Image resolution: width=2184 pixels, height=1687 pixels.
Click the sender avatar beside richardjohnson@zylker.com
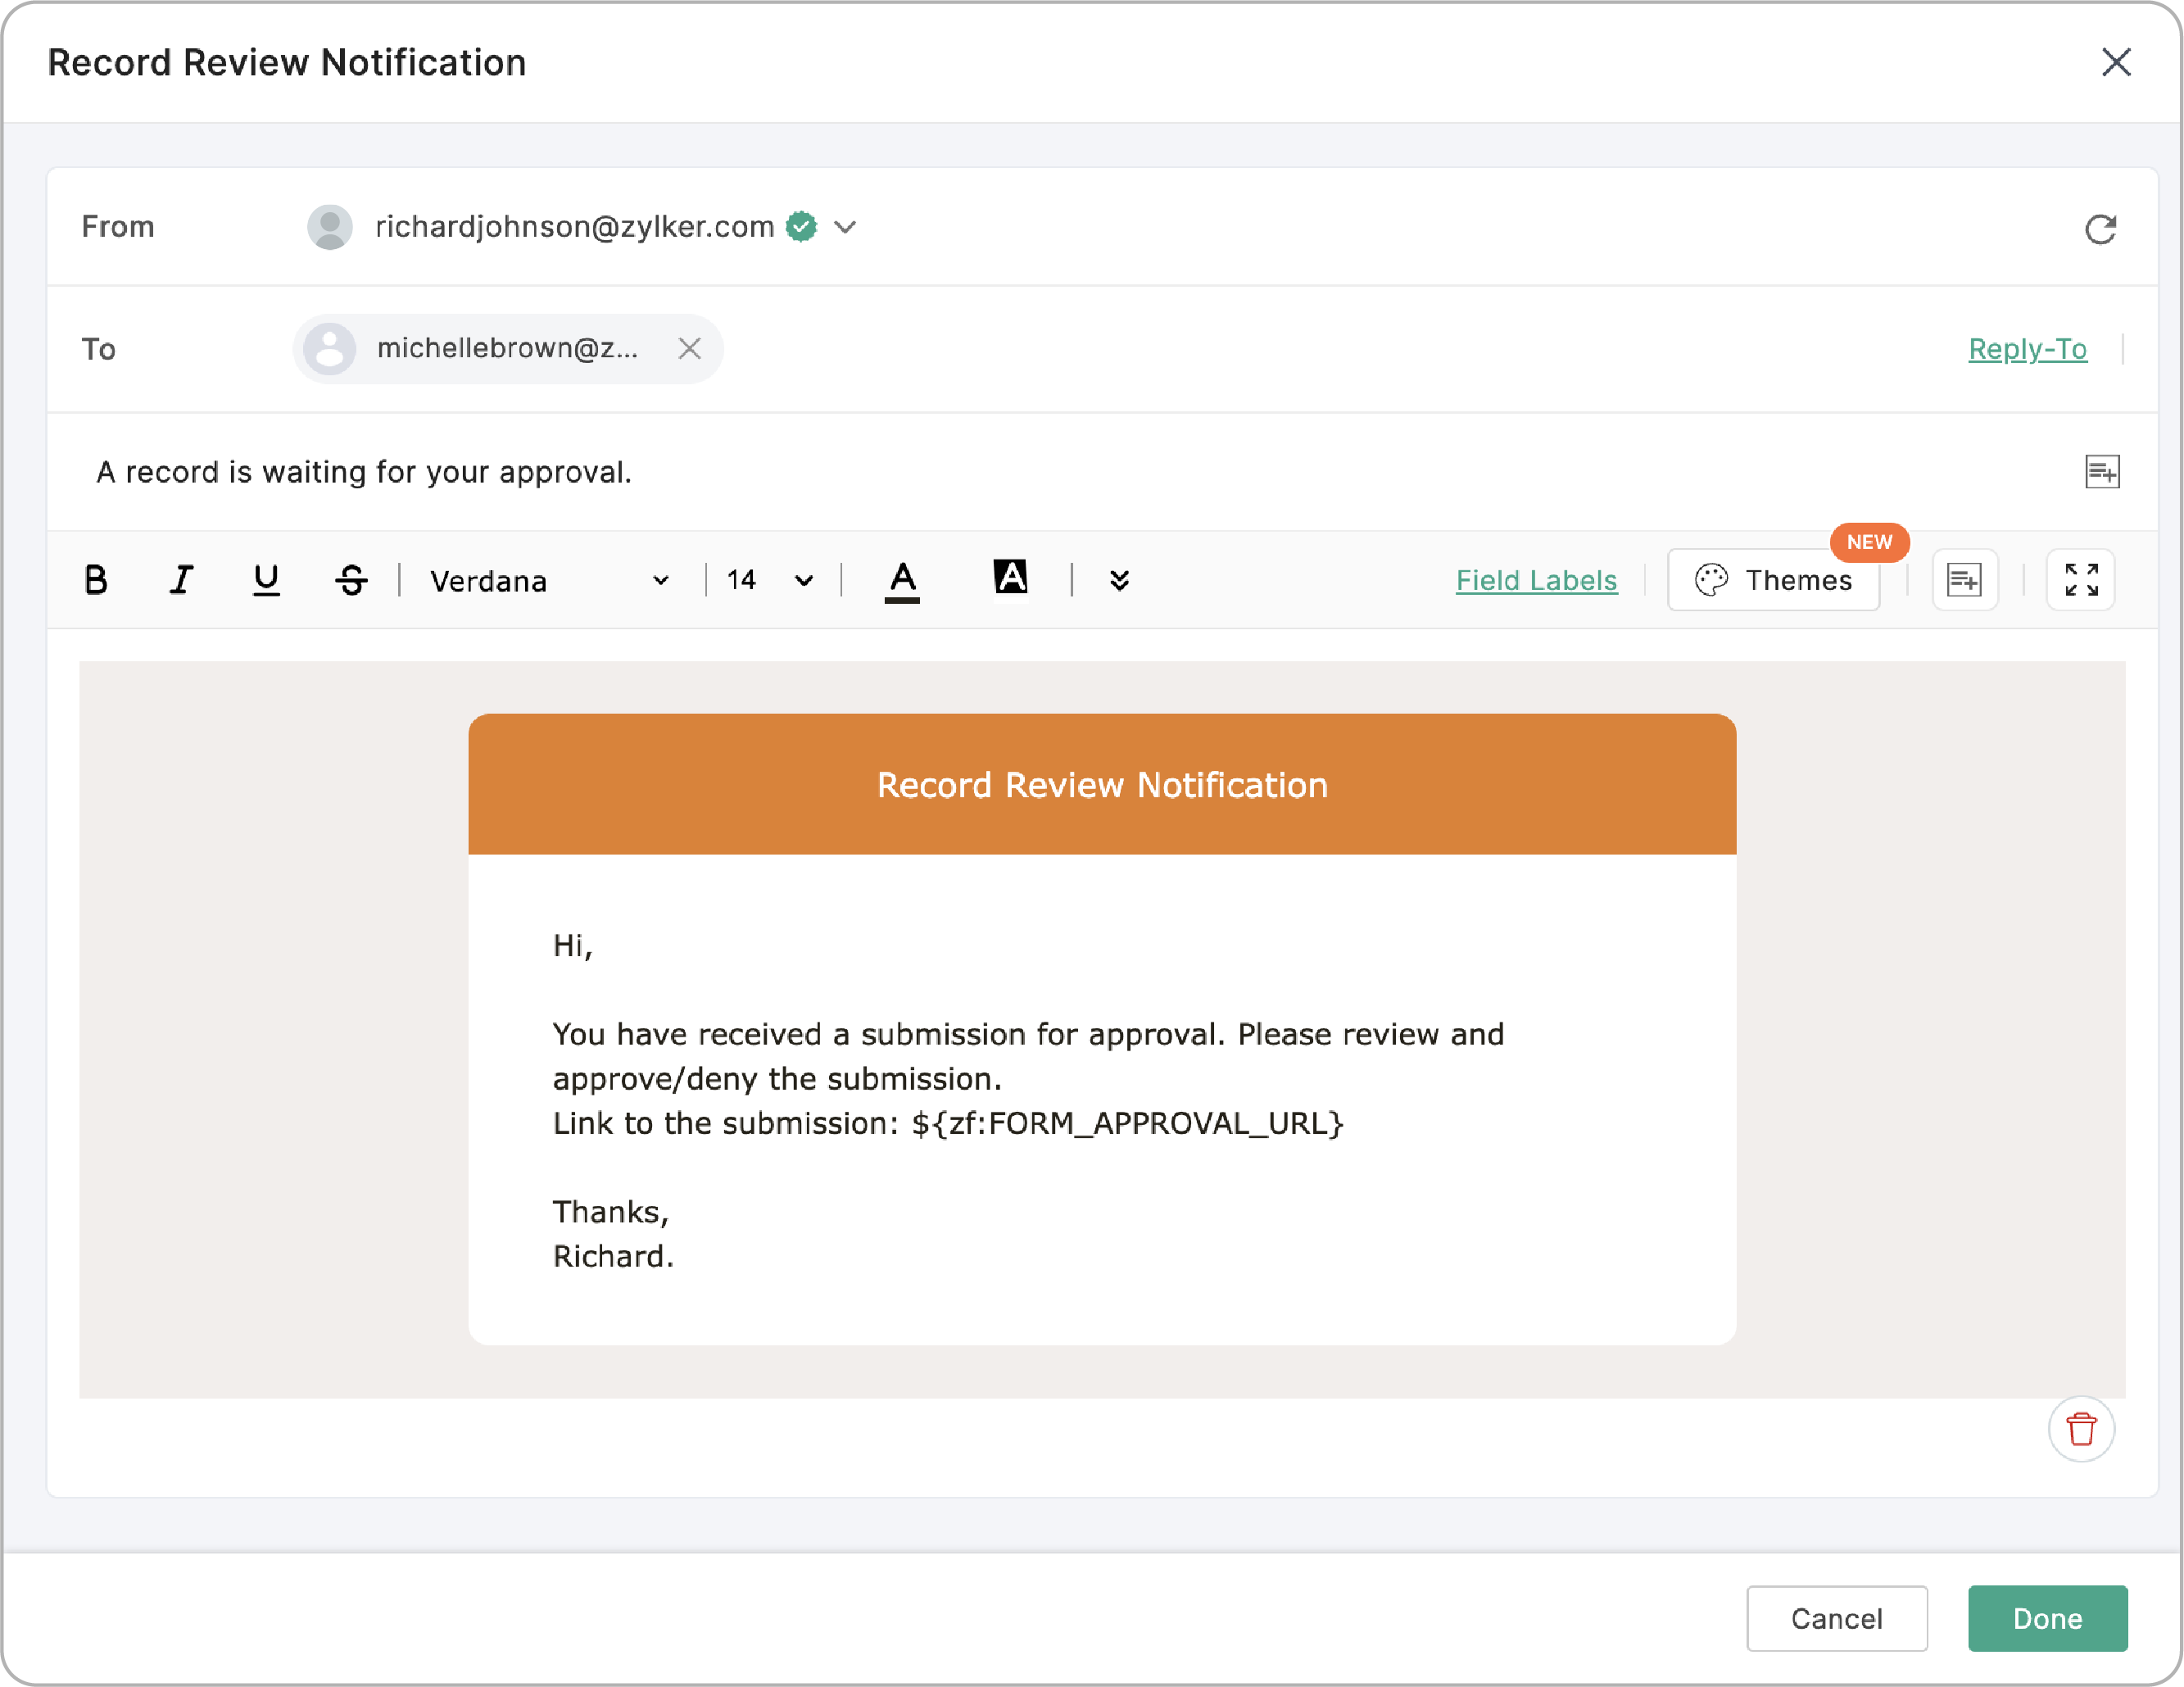pos(329,228)
